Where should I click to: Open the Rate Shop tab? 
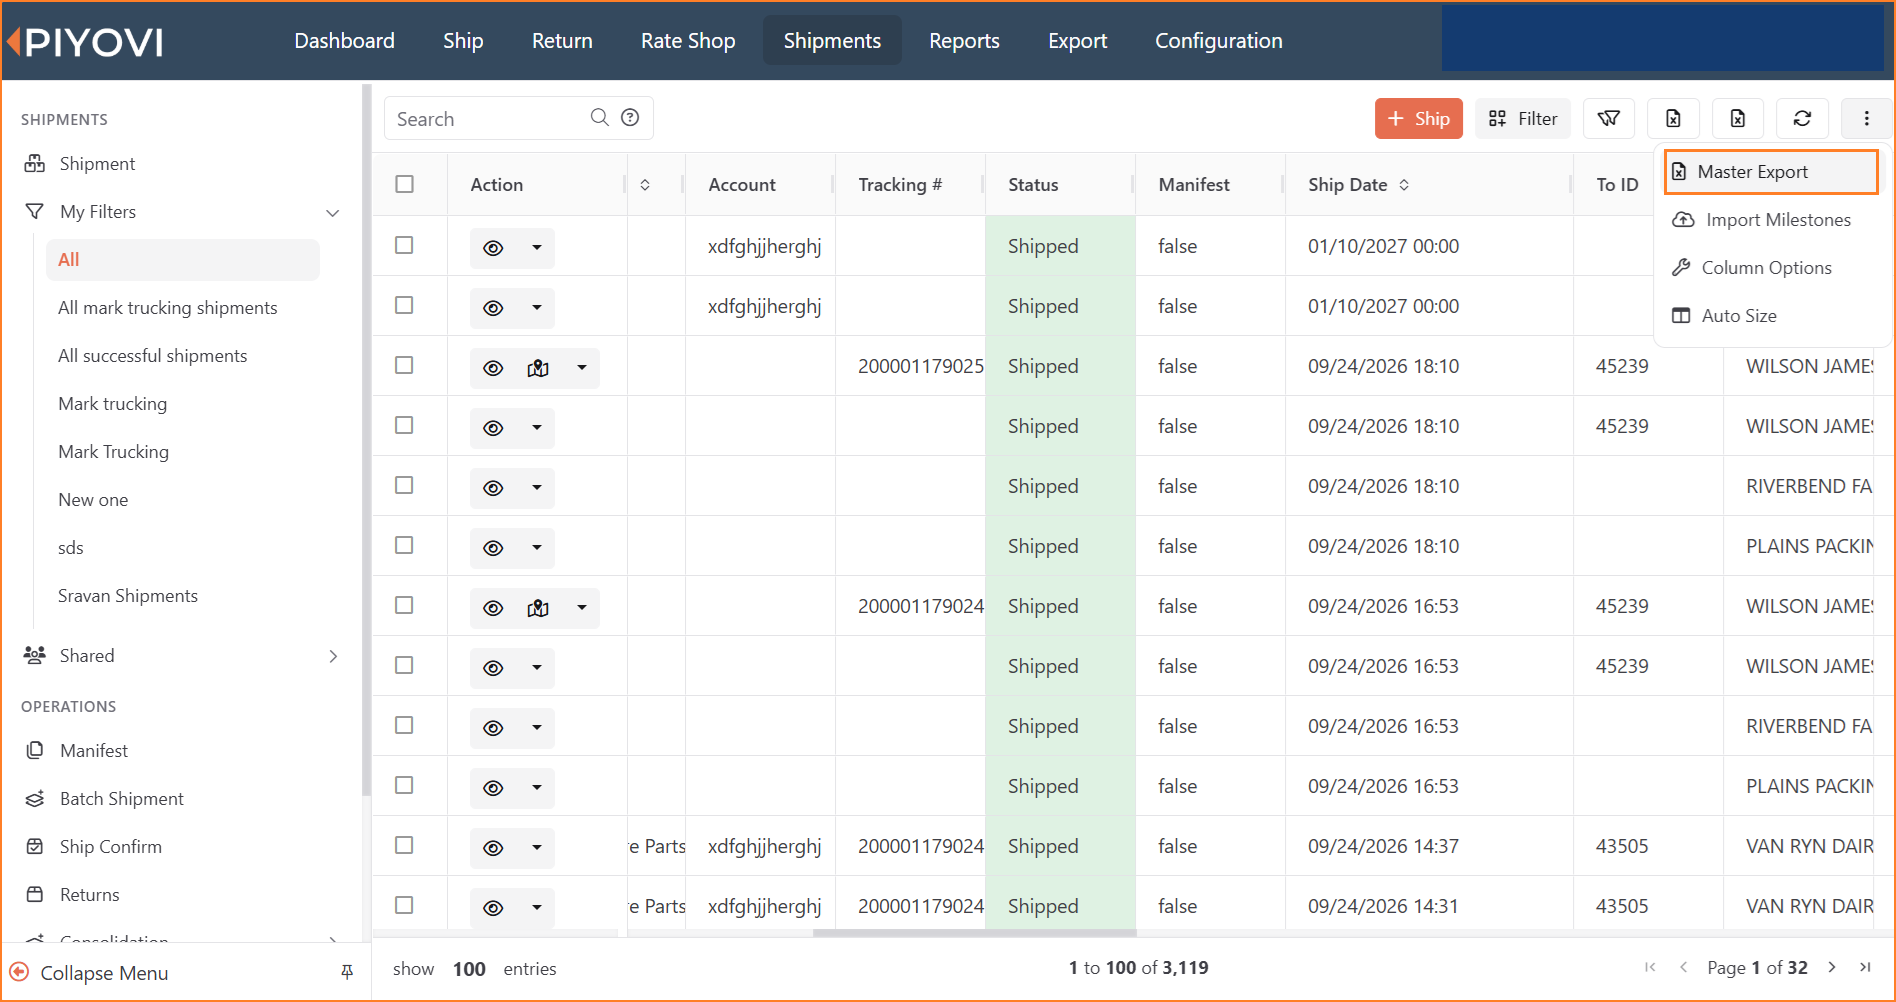[x=688, y=41]
